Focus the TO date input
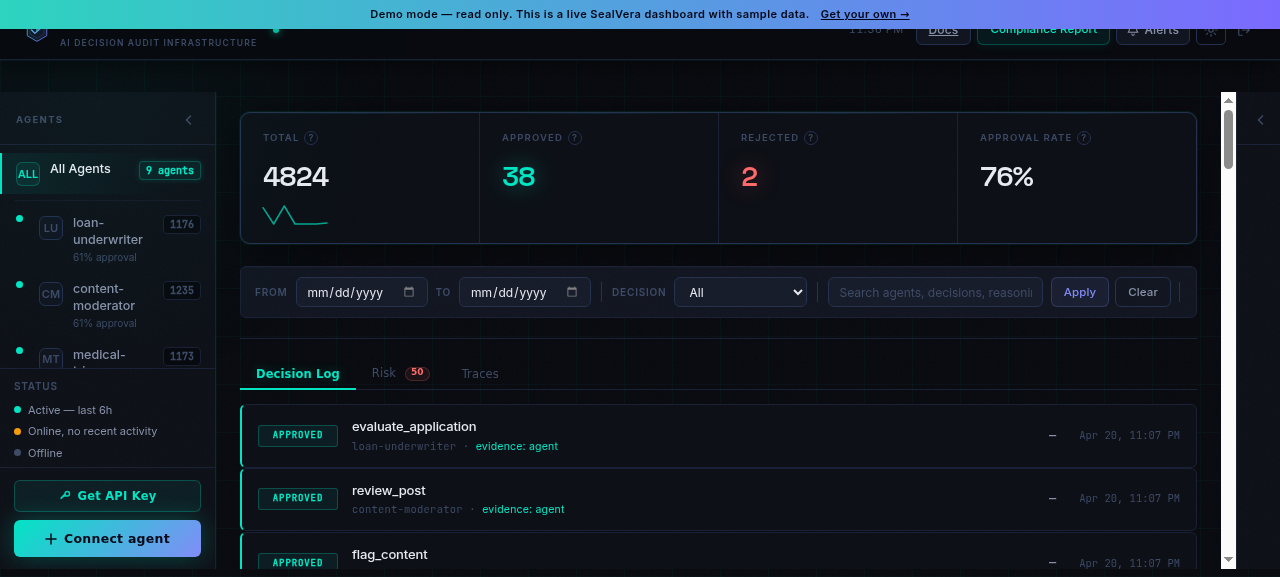Screen dimensions: 1280x577 point(525,292)
